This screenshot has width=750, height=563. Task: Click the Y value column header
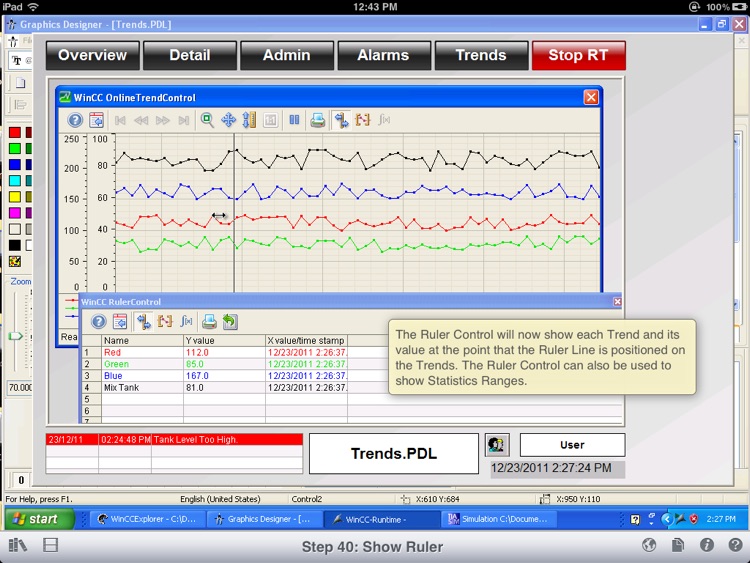pyautogui.click(x=224, y=341)
